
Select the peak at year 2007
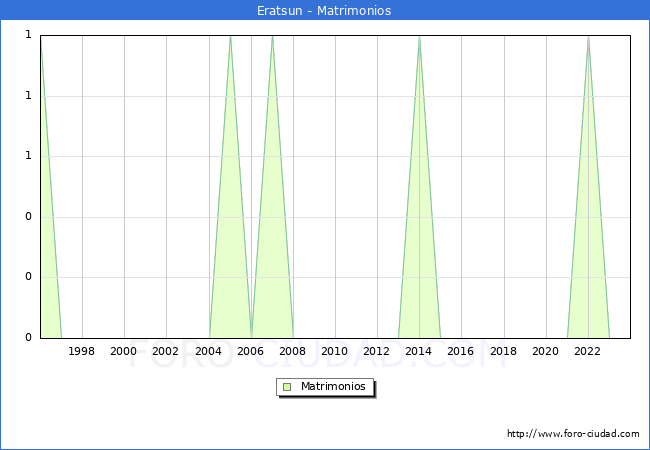point(272,38)
